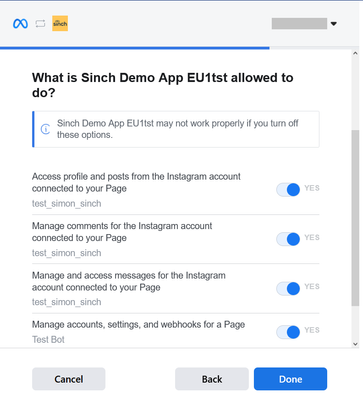Click the scrollbar down arrow
Image resolution: width=363 pixels, height=400 pixels.
355,344
